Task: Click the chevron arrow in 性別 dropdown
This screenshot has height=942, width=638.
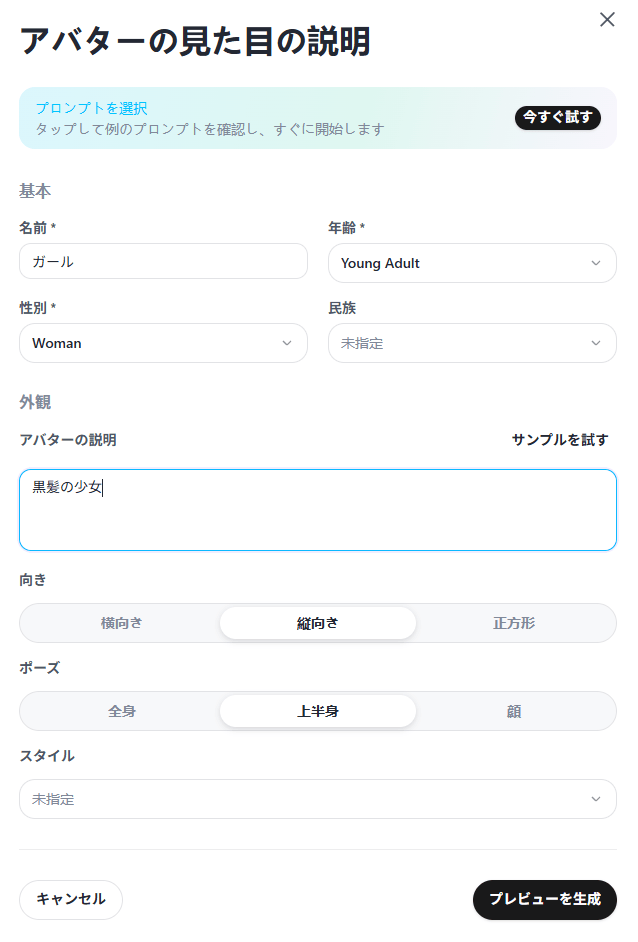Action: [287, 343]
